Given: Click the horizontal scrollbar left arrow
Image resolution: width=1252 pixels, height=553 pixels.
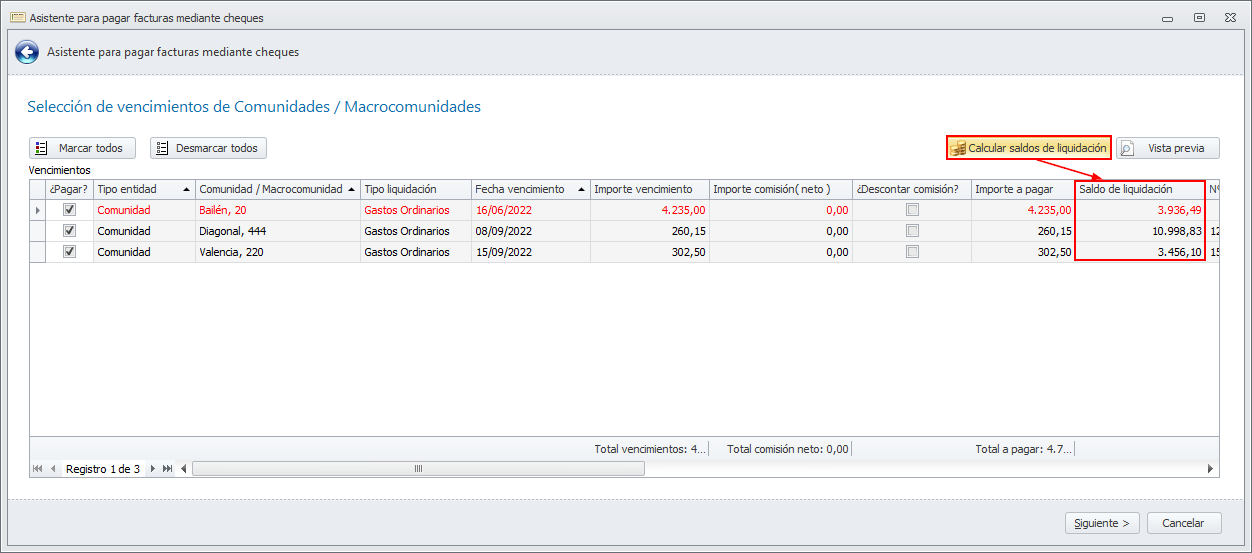Looking at the screenshot, I should point(183,468).
